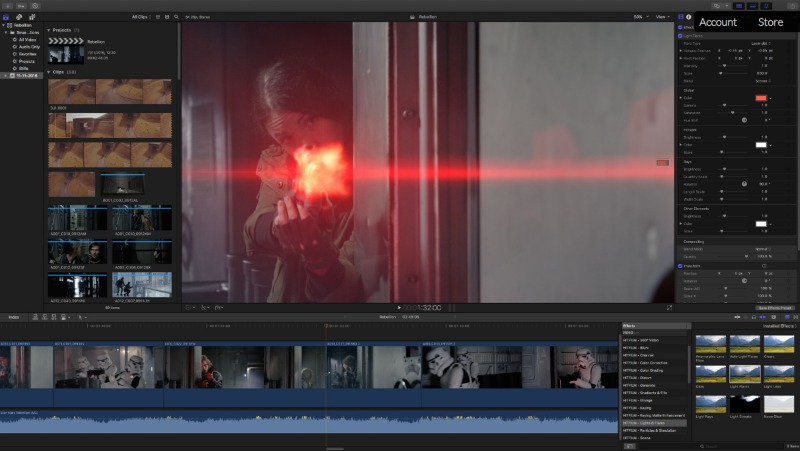Open the timeline Index button

14,317
